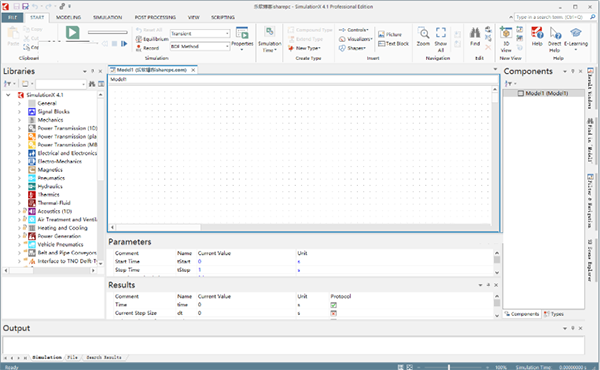Click the step-forward simulation control
This screenshot has height=370, width=600.
point(124,44)
